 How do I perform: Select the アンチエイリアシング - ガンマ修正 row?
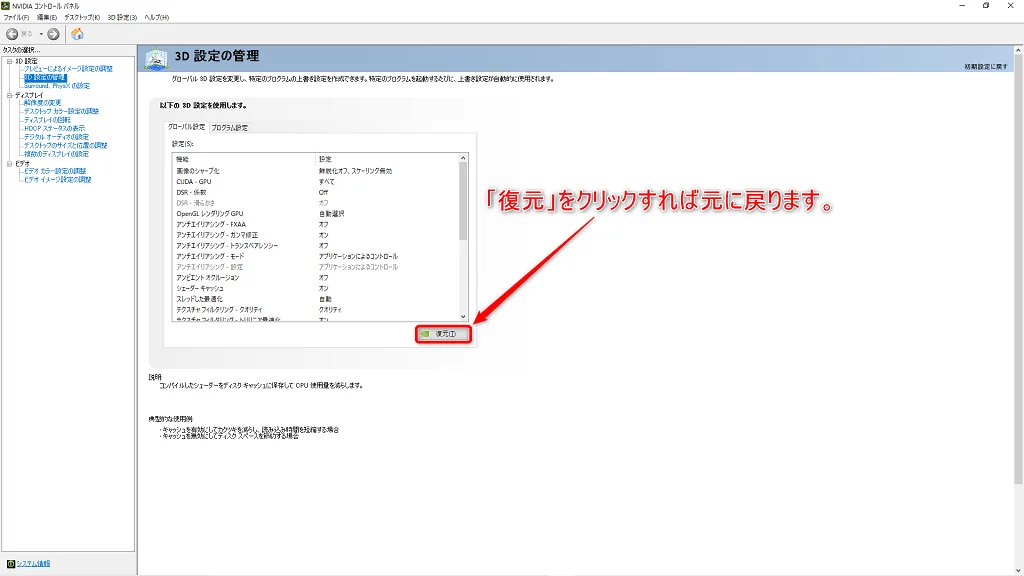[316, 235]
